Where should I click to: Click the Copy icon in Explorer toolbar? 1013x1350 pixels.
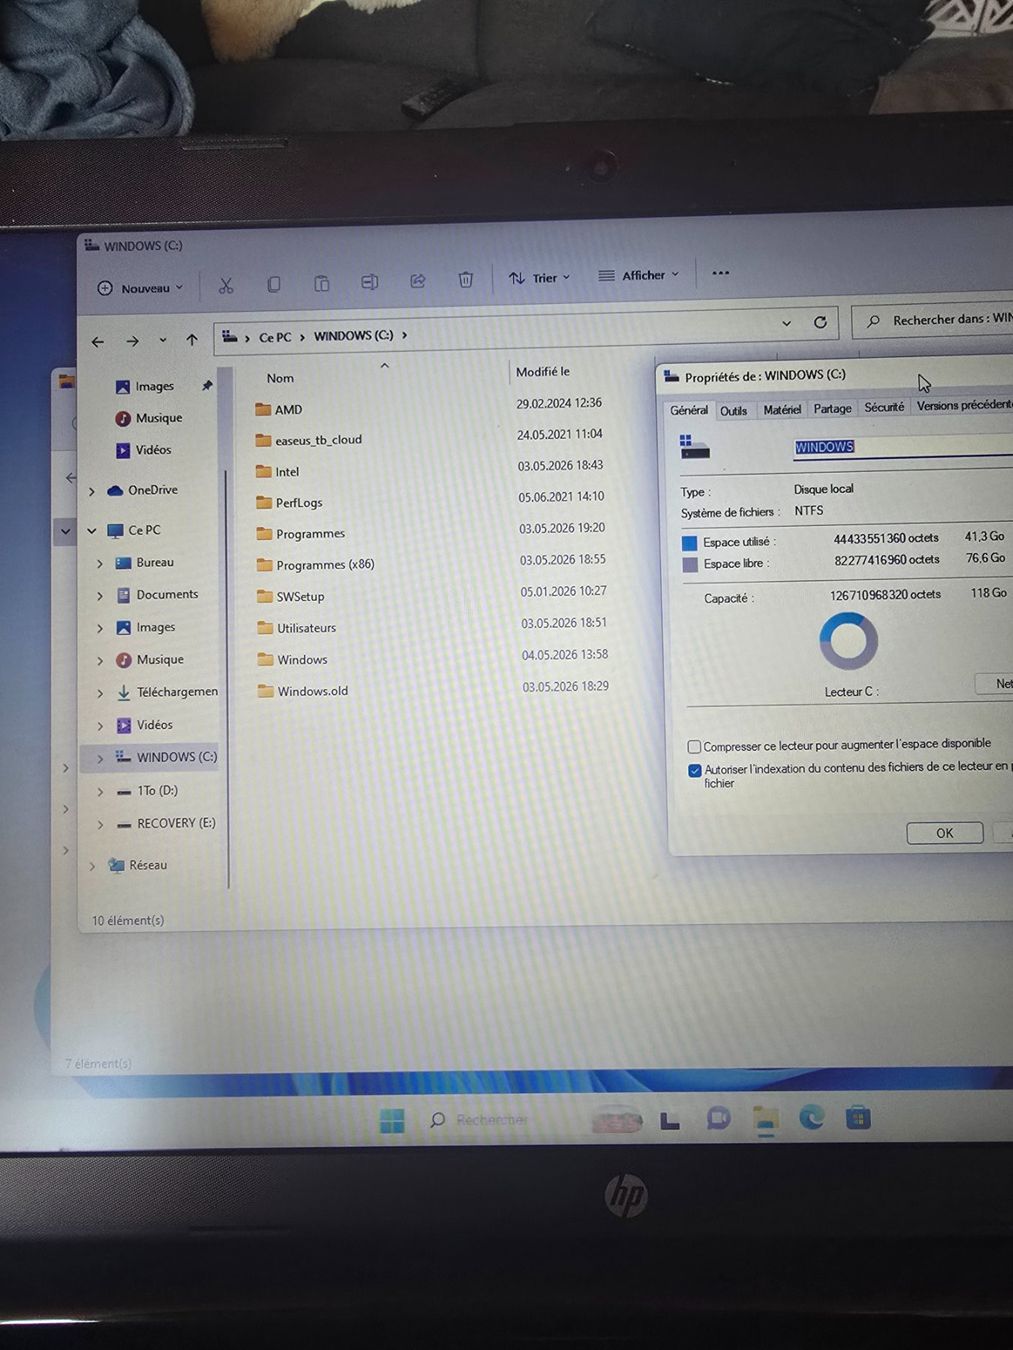pyautogui.click(x=273, y=284)
